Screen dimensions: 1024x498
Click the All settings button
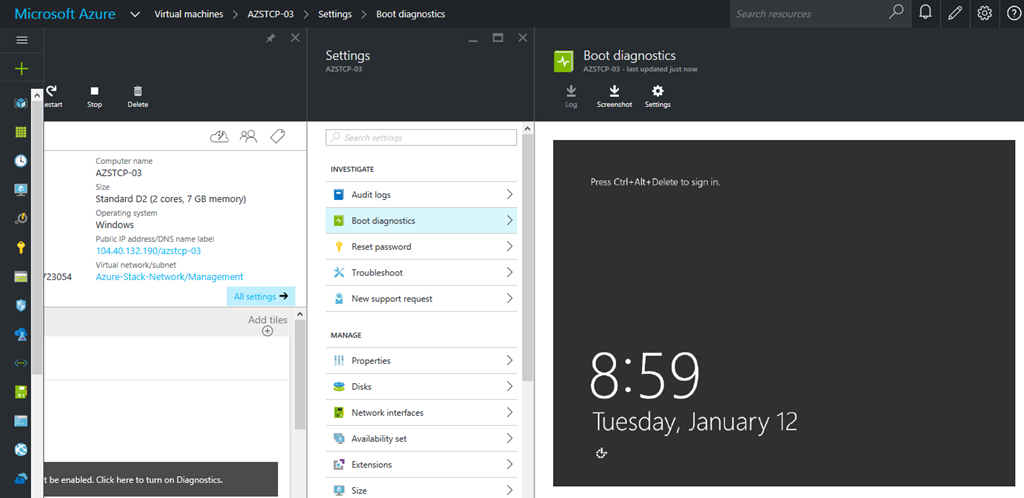tap(260, 296)
